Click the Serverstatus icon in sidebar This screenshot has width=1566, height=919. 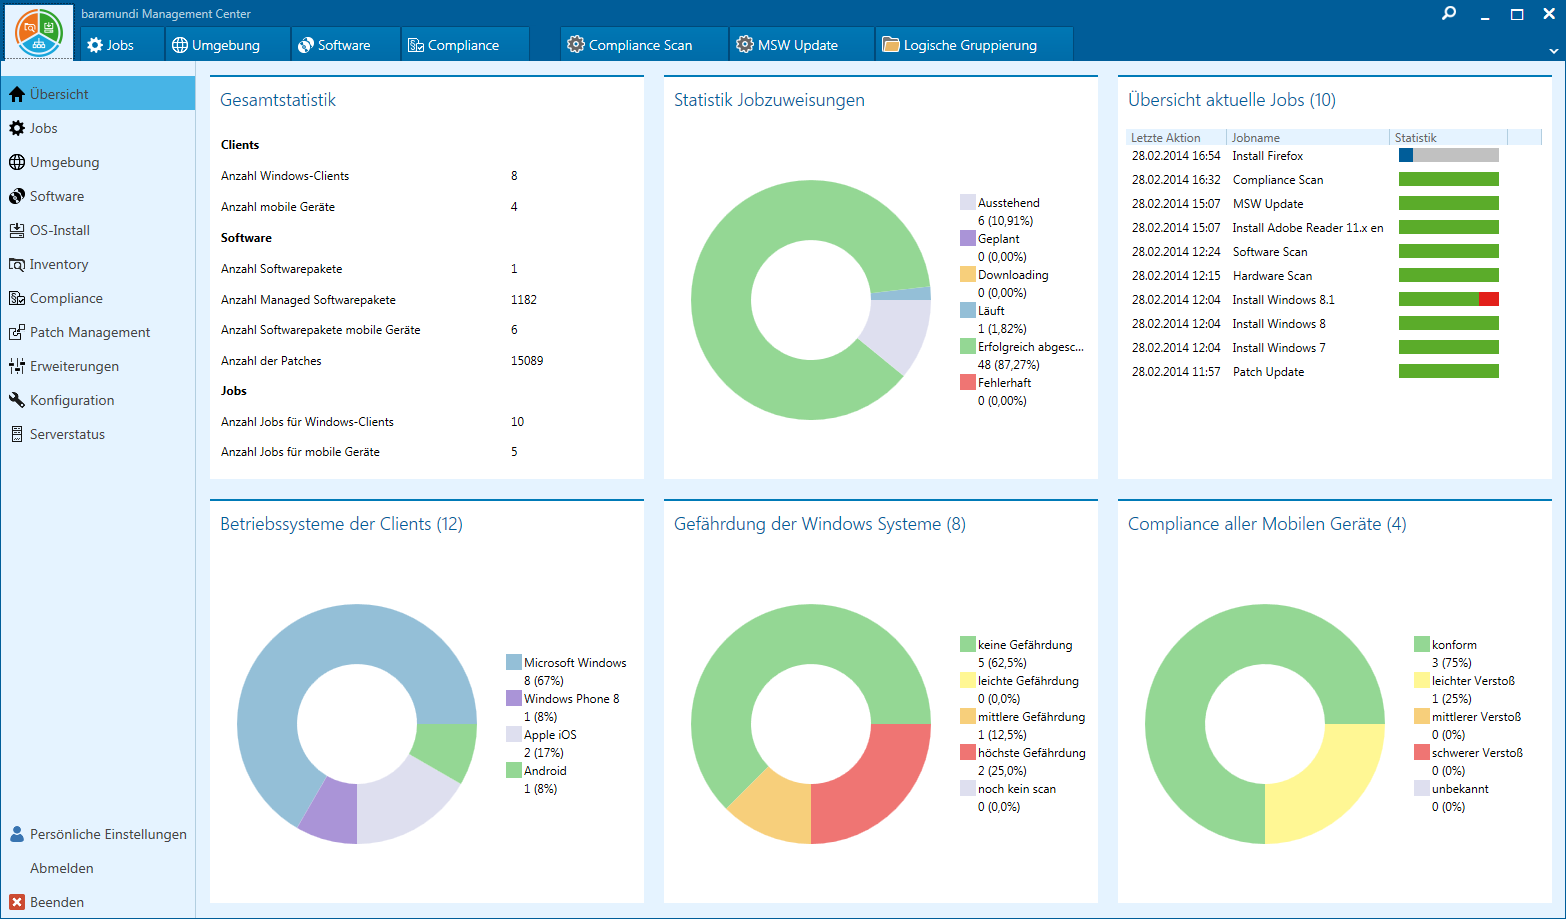pyautogui.click(x=16, y=434)
